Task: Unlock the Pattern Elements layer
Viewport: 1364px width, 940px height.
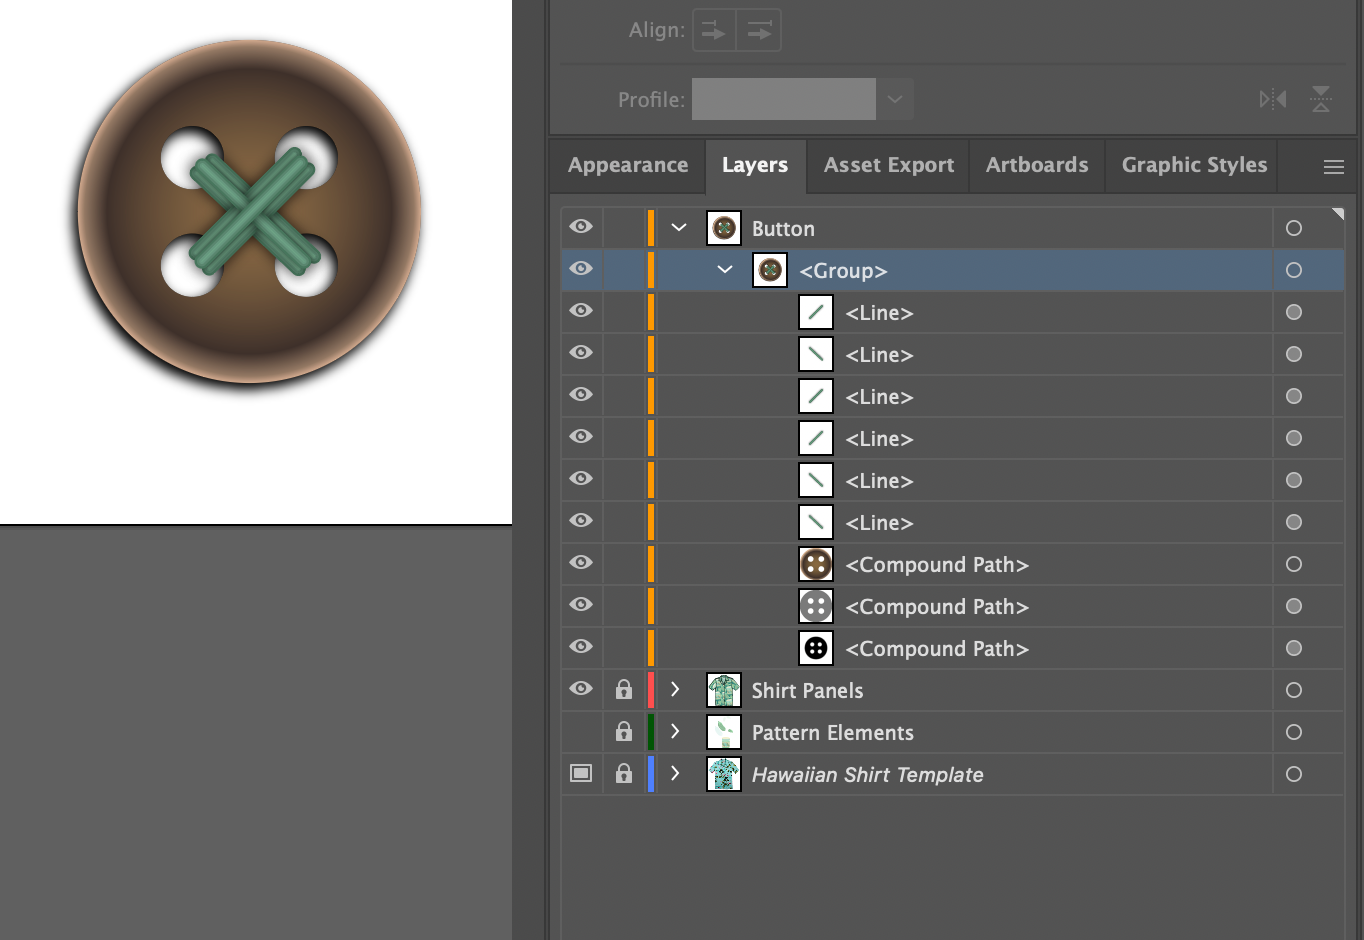Action: 623,731
